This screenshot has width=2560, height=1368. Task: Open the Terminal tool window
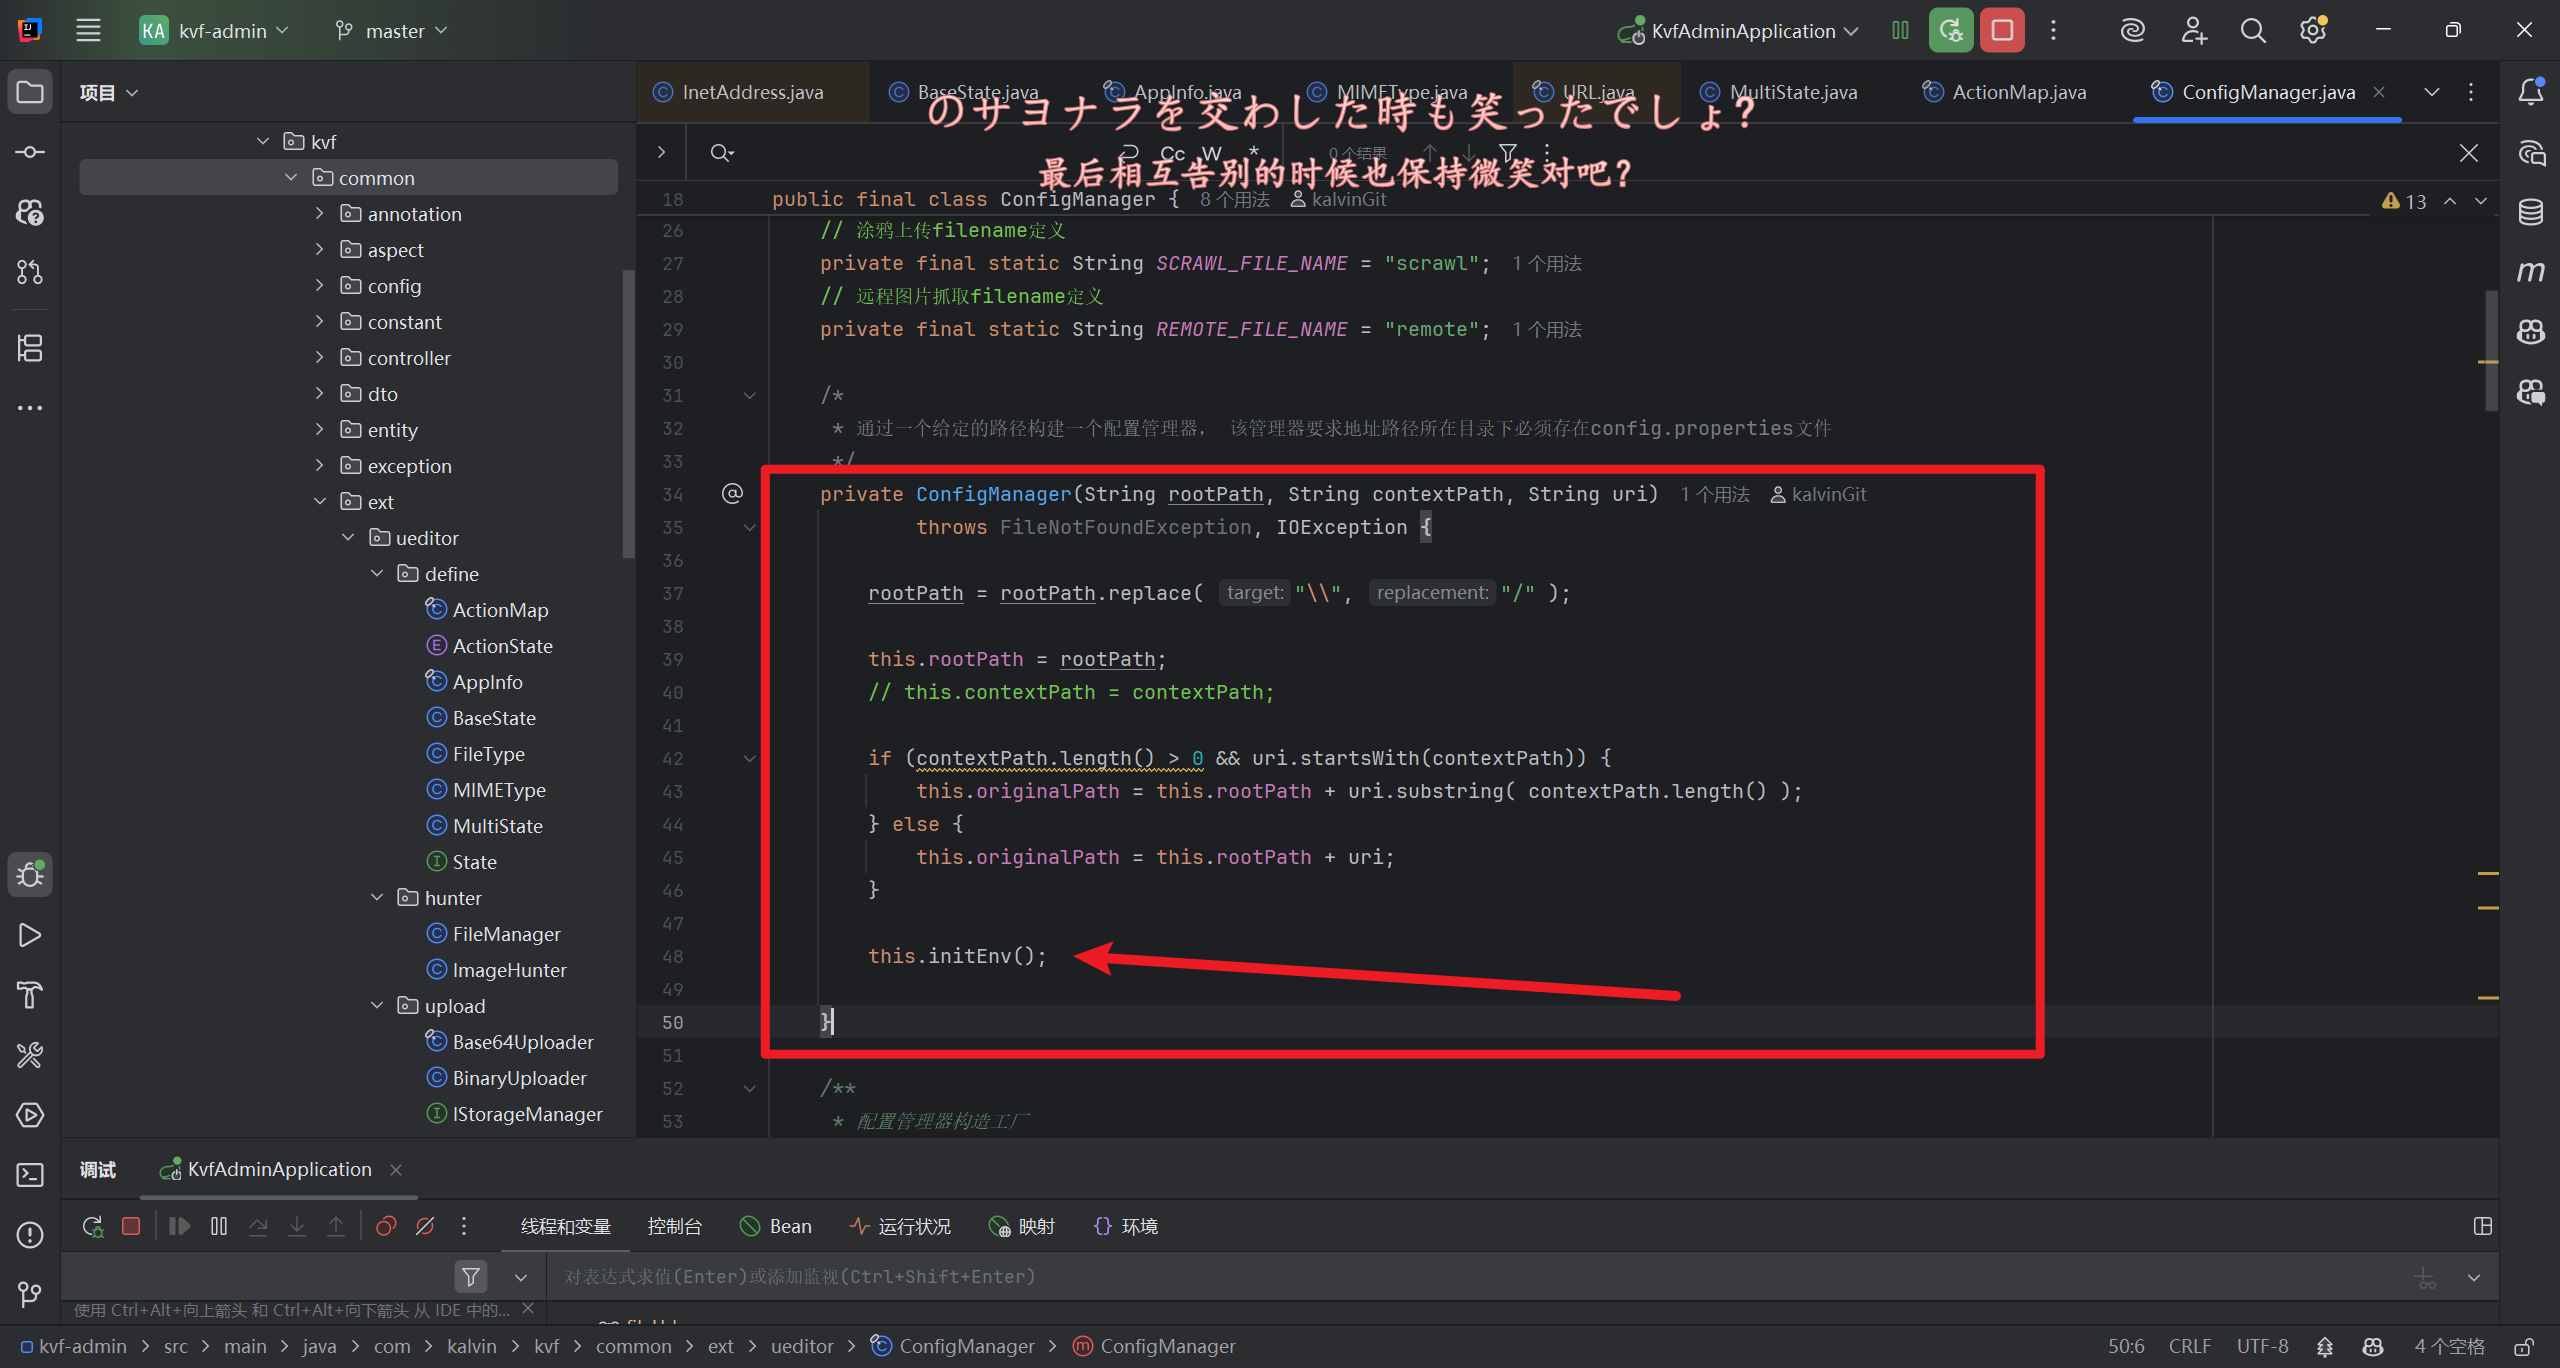tap(30, 1175)
